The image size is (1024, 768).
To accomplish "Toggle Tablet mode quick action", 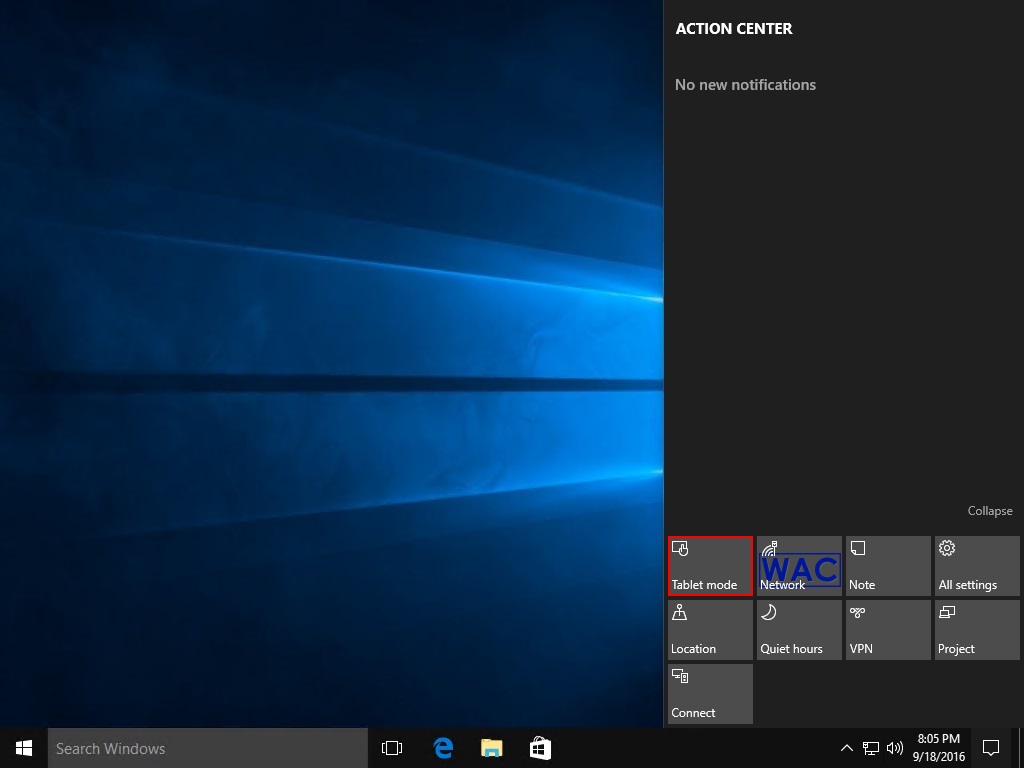I will (709, 565).
